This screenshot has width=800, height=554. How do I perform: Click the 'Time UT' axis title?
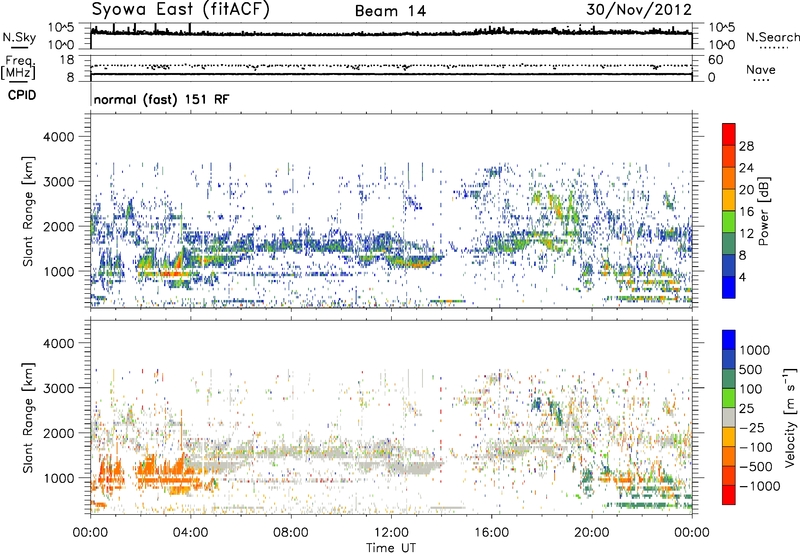391,548
